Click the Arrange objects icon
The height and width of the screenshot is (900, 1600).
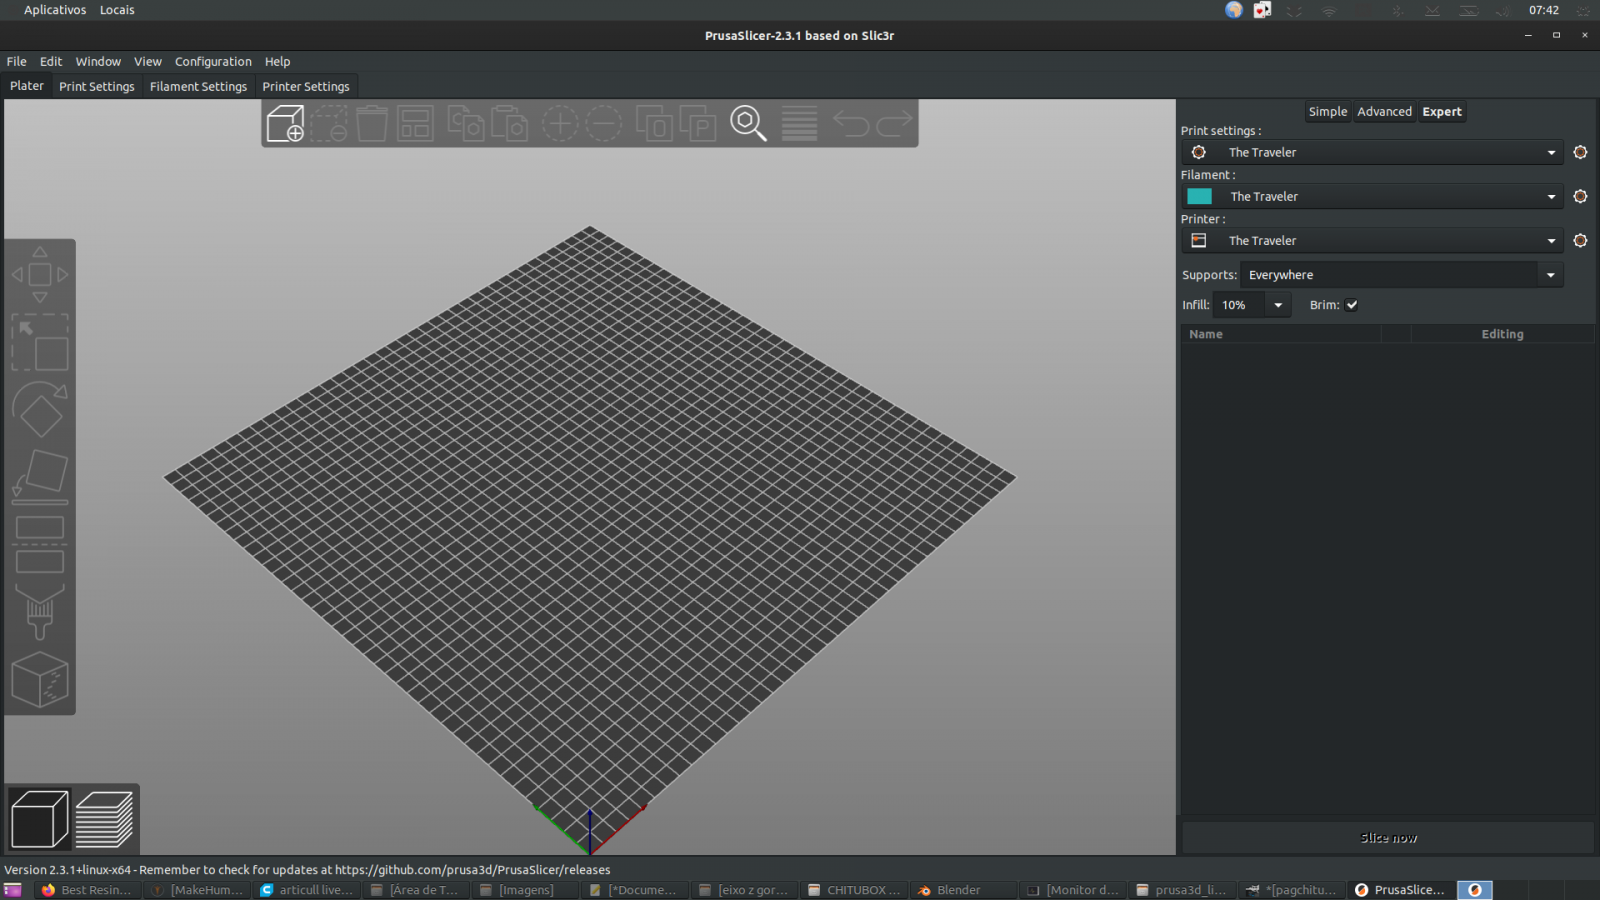click(415, 123)
